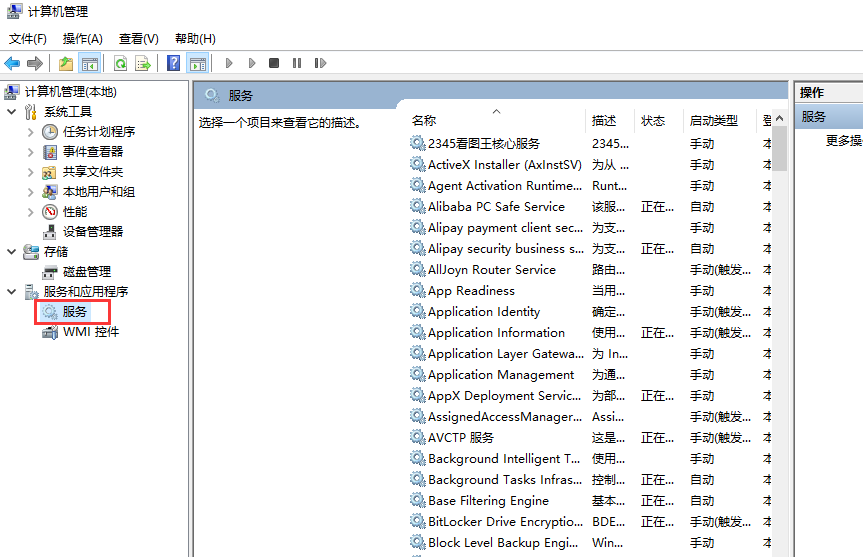Open Help via blue question mark icon
This screenshot has width=863, height=557.
174,64
